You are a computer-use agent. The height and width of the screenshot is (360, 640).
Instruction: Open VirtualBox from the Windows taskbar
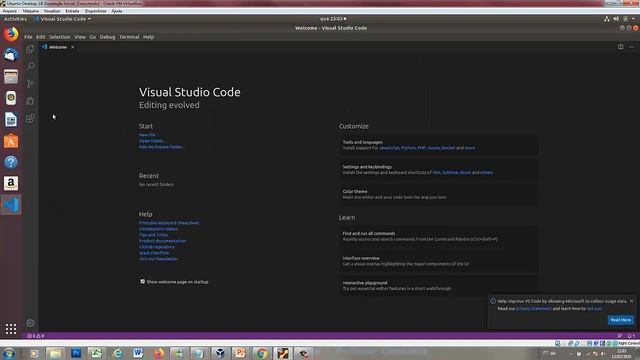point(220,353)
